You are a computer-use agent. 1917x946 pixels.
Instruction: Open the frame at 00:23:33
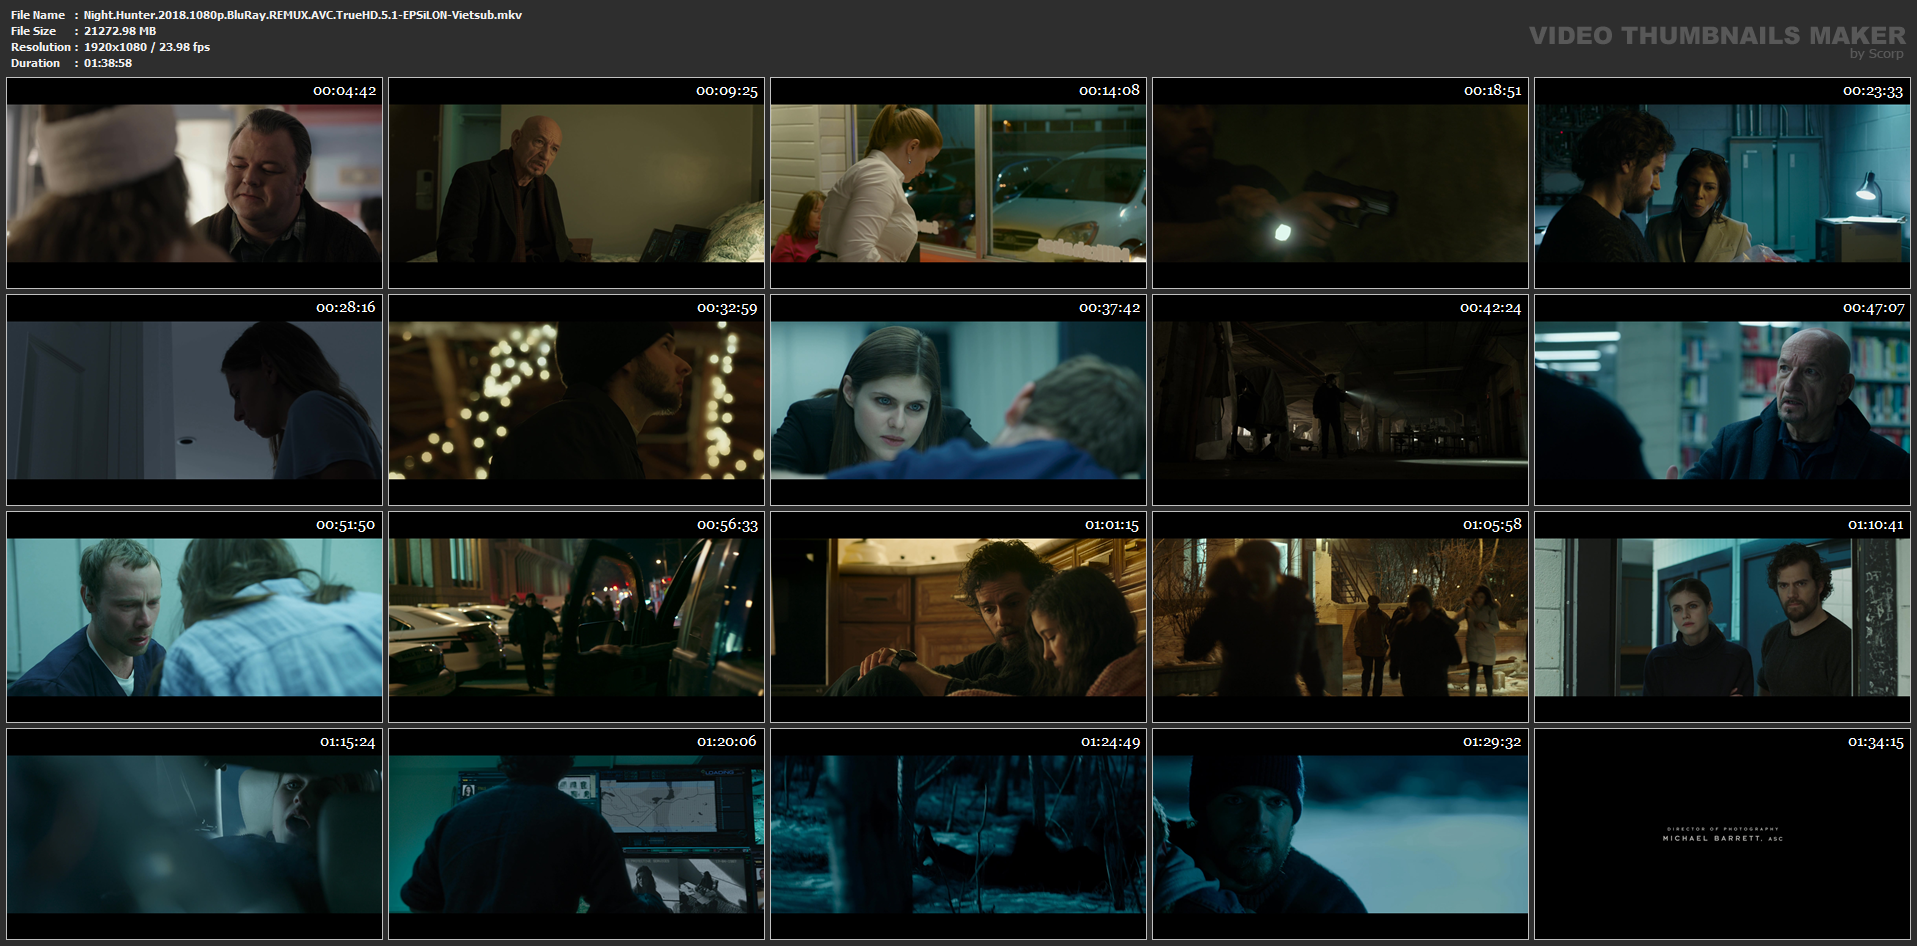pyautogui.click(x=1722, y=183)
